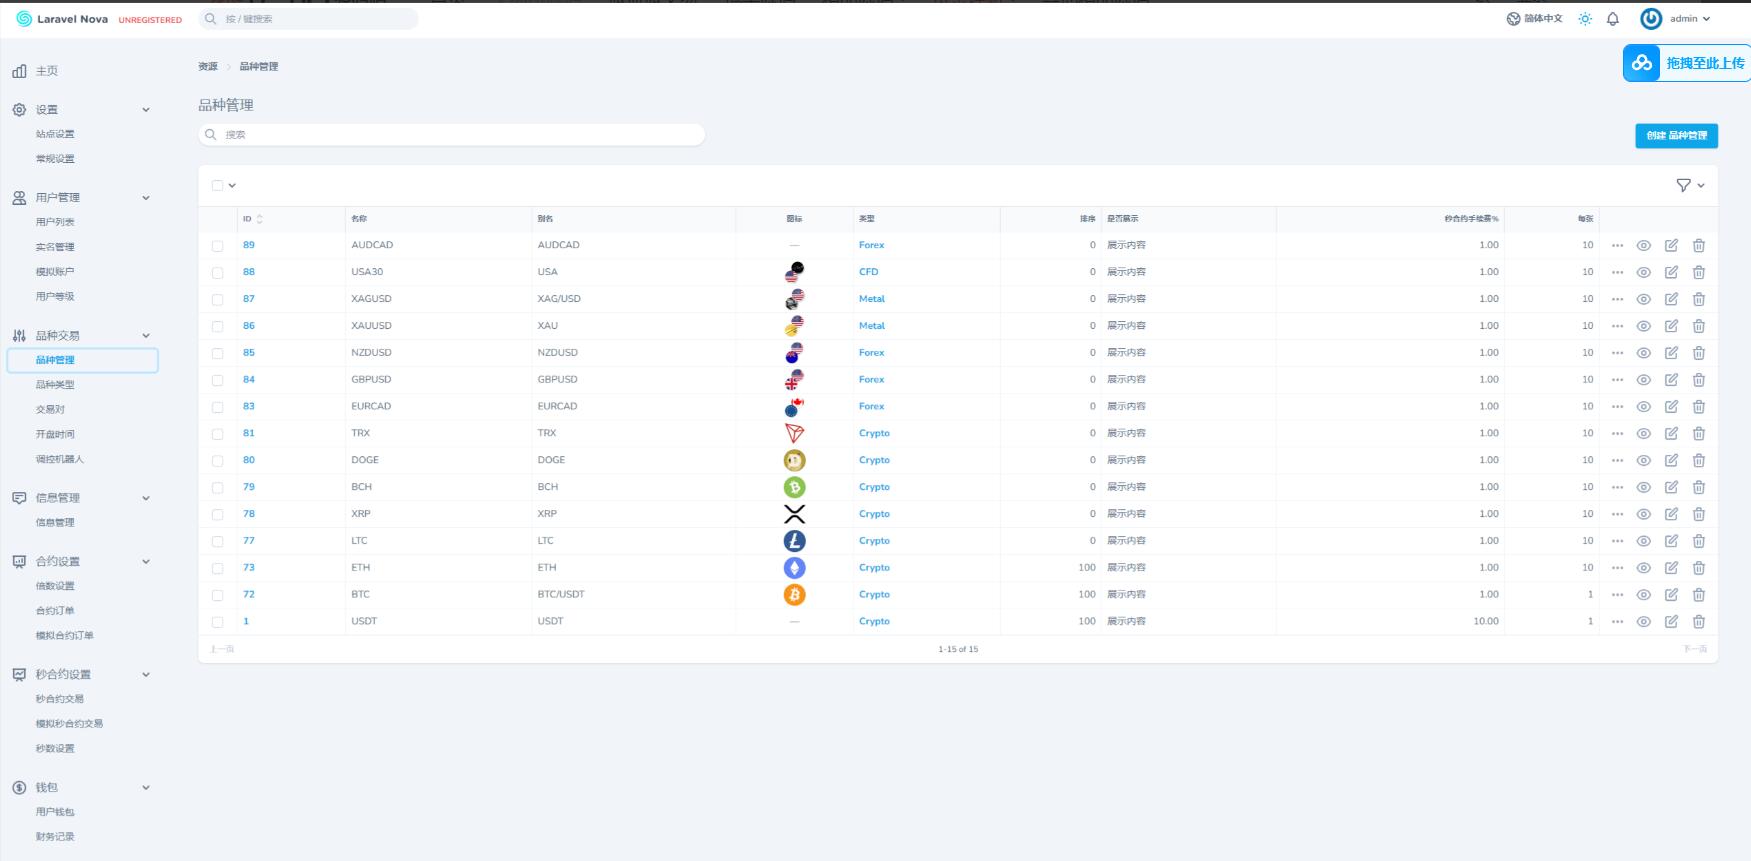Delete the DOGE row with the trash icon
Image resolution: width=1751 pixels, height=861 pixels.
[x=1698, y=461]
